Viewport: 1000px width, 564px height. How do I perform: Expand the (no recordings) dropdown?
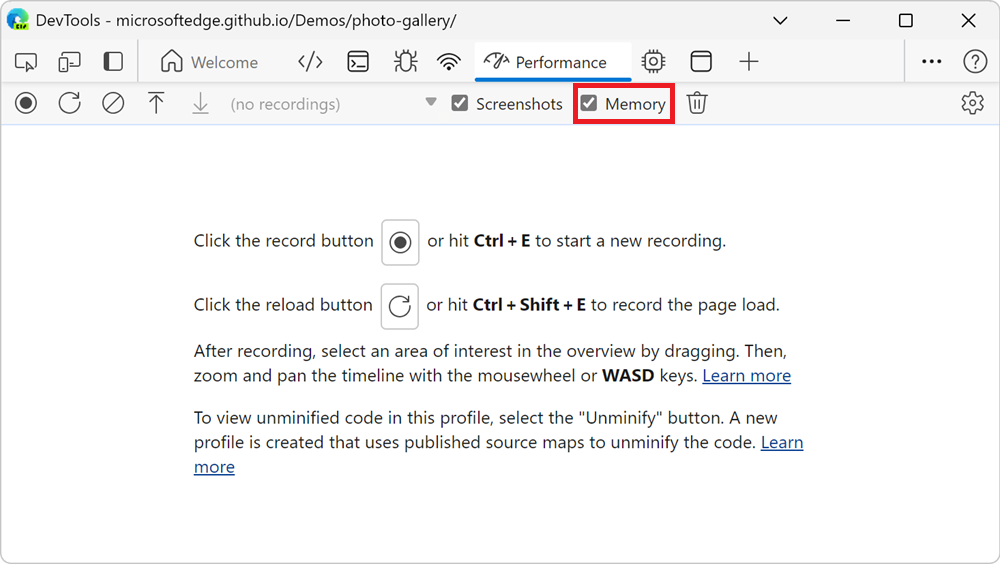(333, 103)
